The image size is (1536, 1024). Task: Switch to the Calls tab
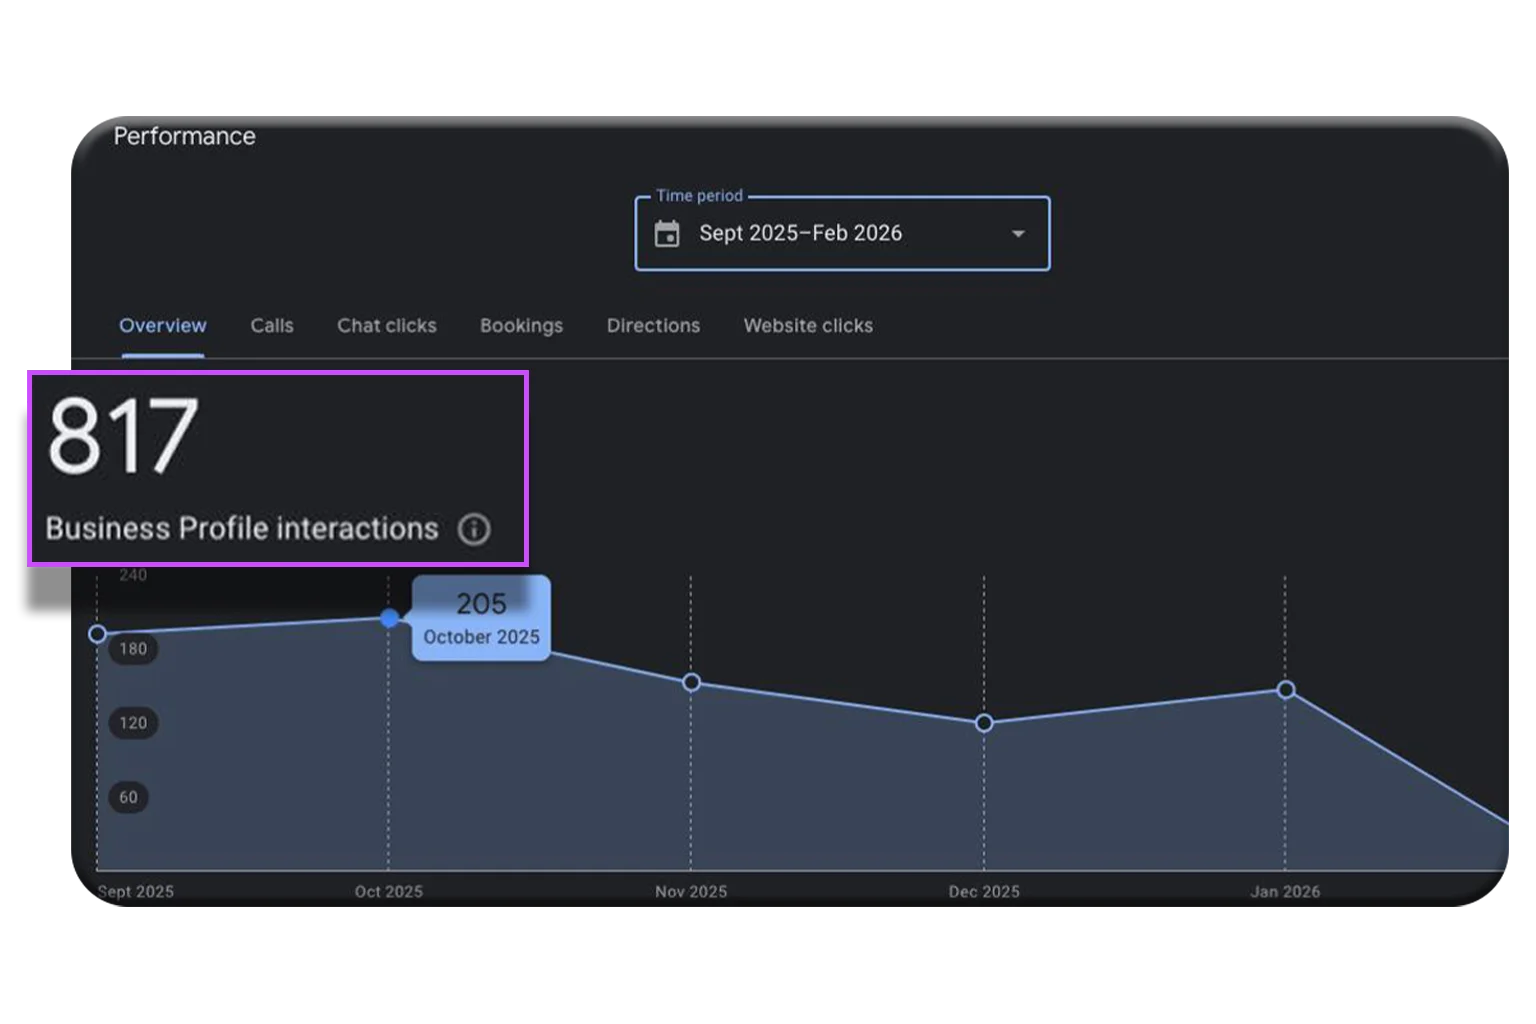point(272,326)
